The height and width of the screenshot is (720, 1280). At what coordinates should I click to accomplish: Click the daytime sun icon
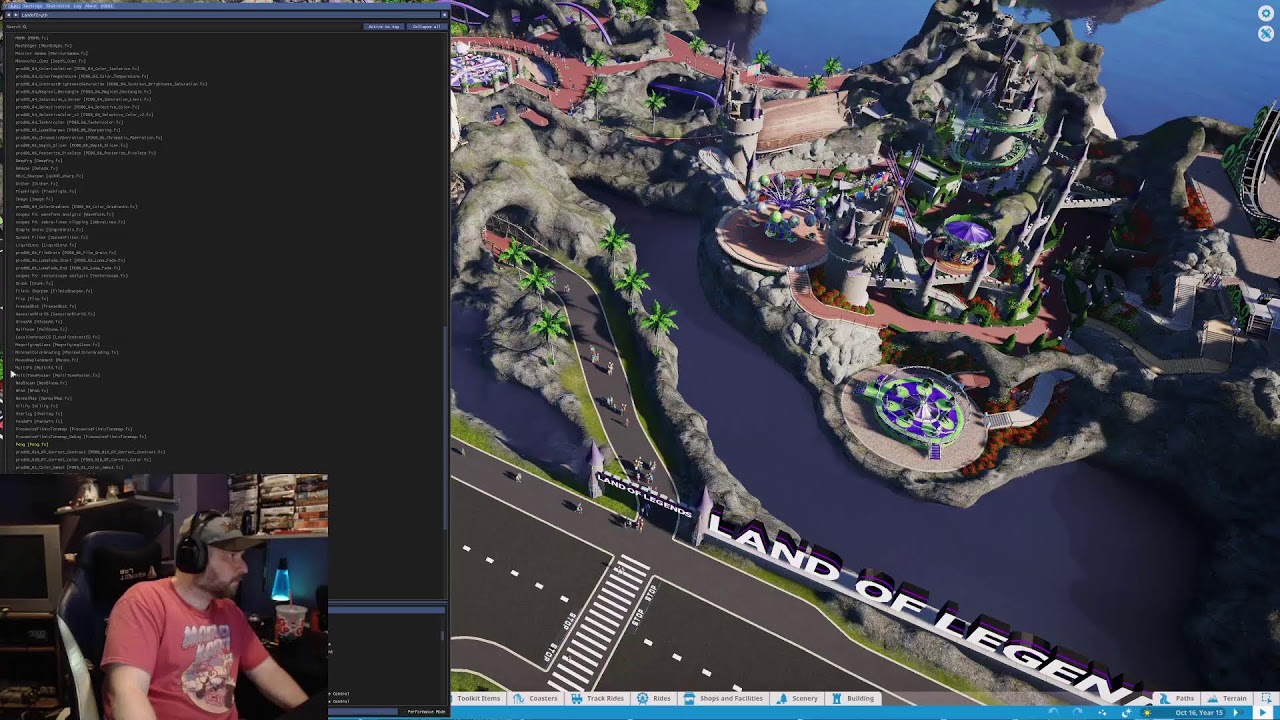tap(1147, 712)
